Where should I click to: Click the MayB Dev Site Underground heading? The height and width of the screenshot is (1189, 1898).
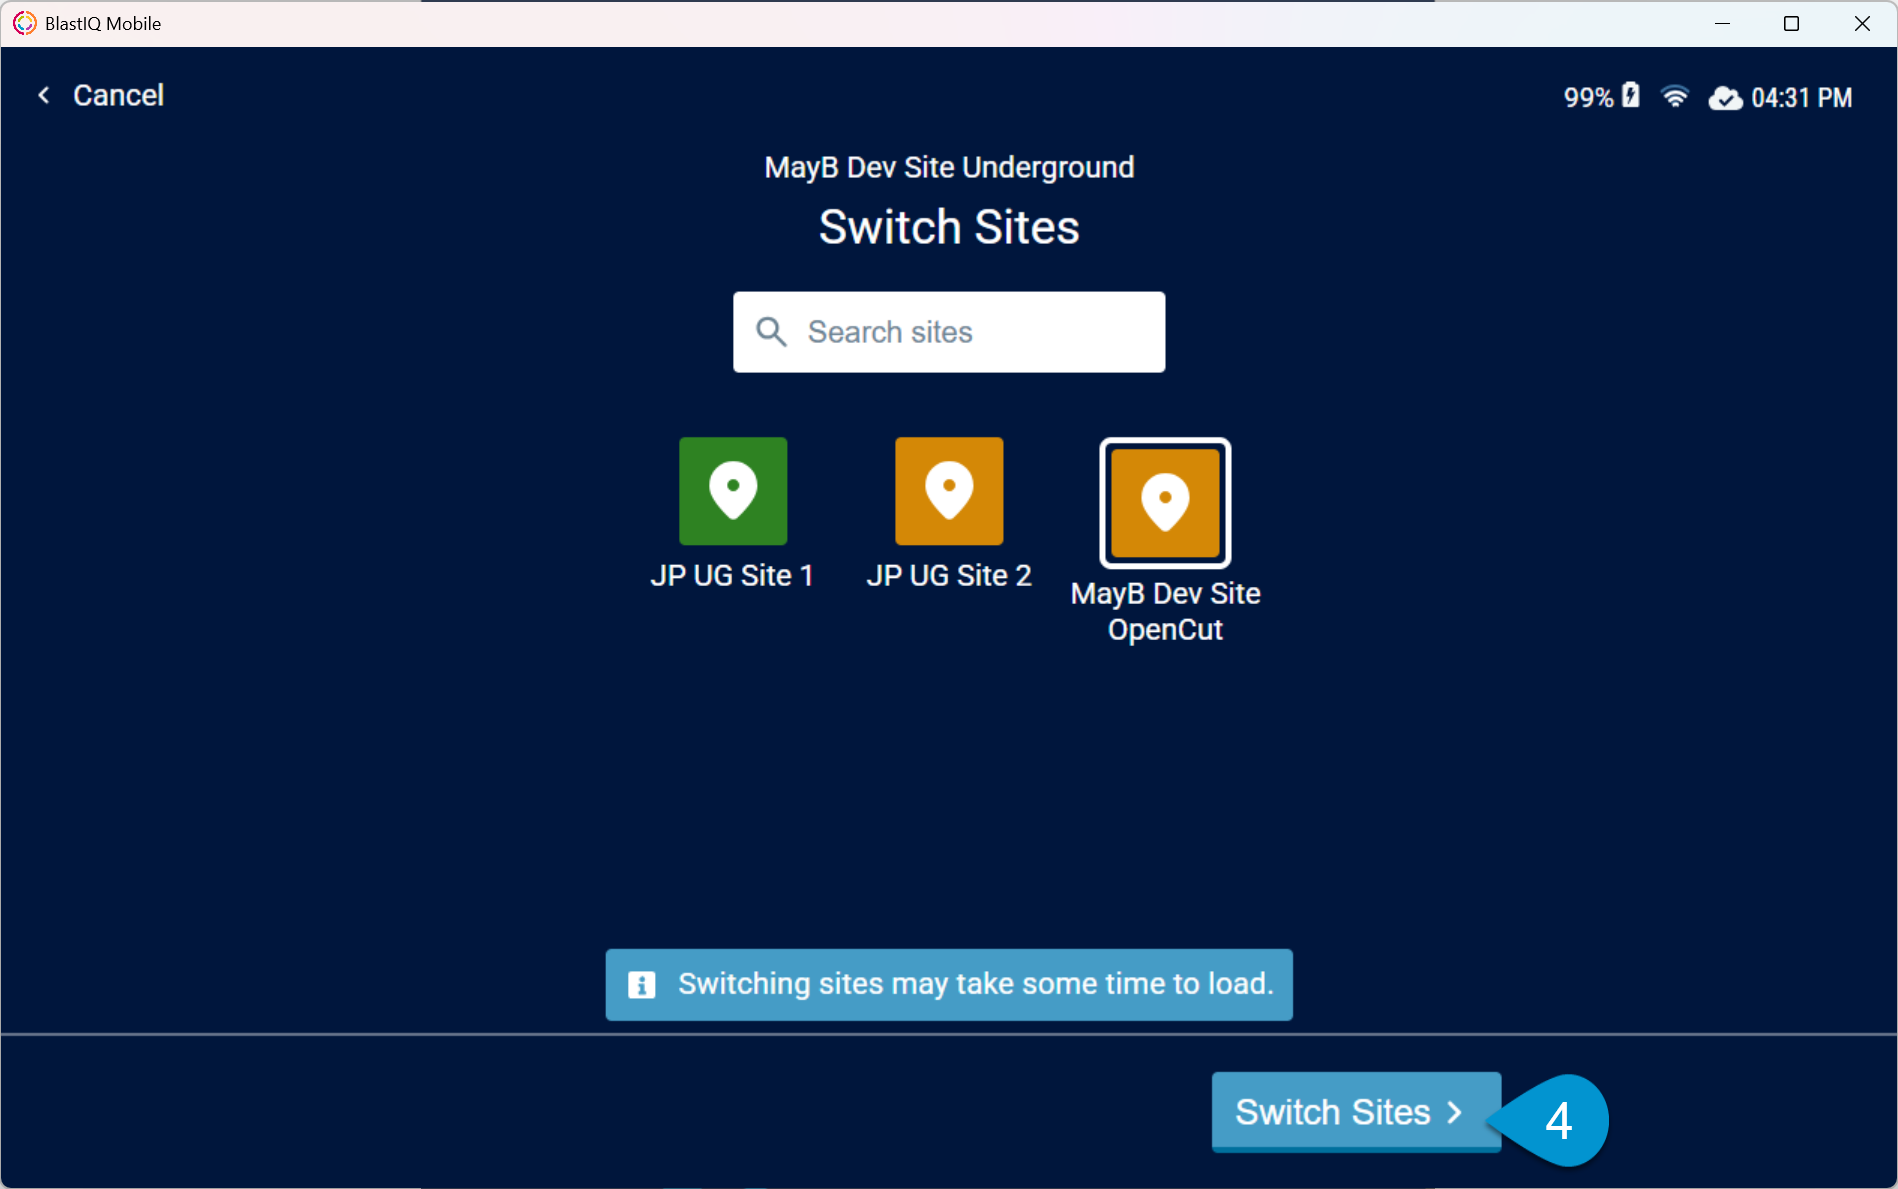tap(949, 167)
